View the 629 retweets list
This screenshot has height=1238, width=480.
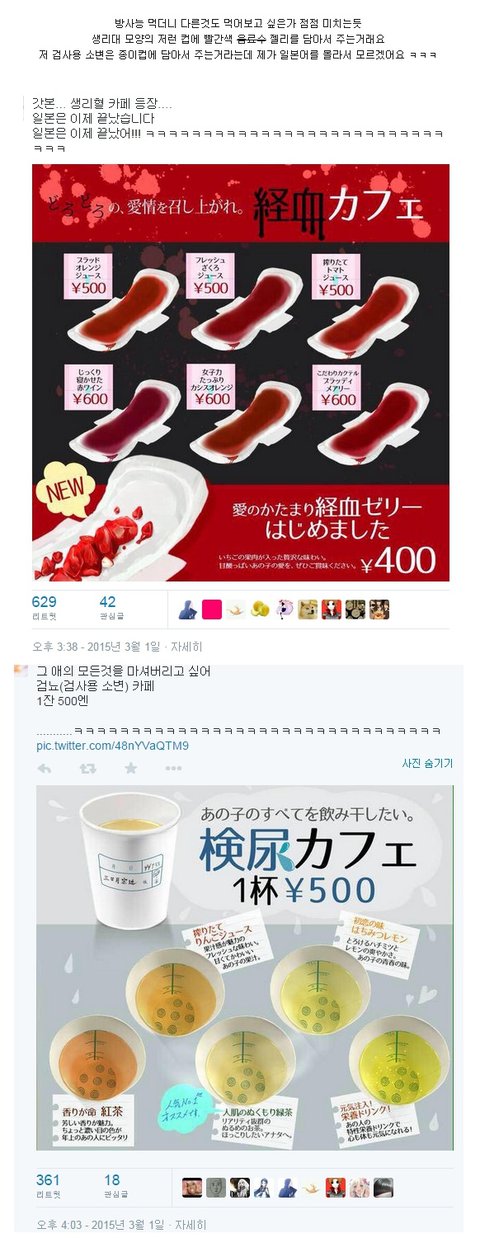click(46, 609)
